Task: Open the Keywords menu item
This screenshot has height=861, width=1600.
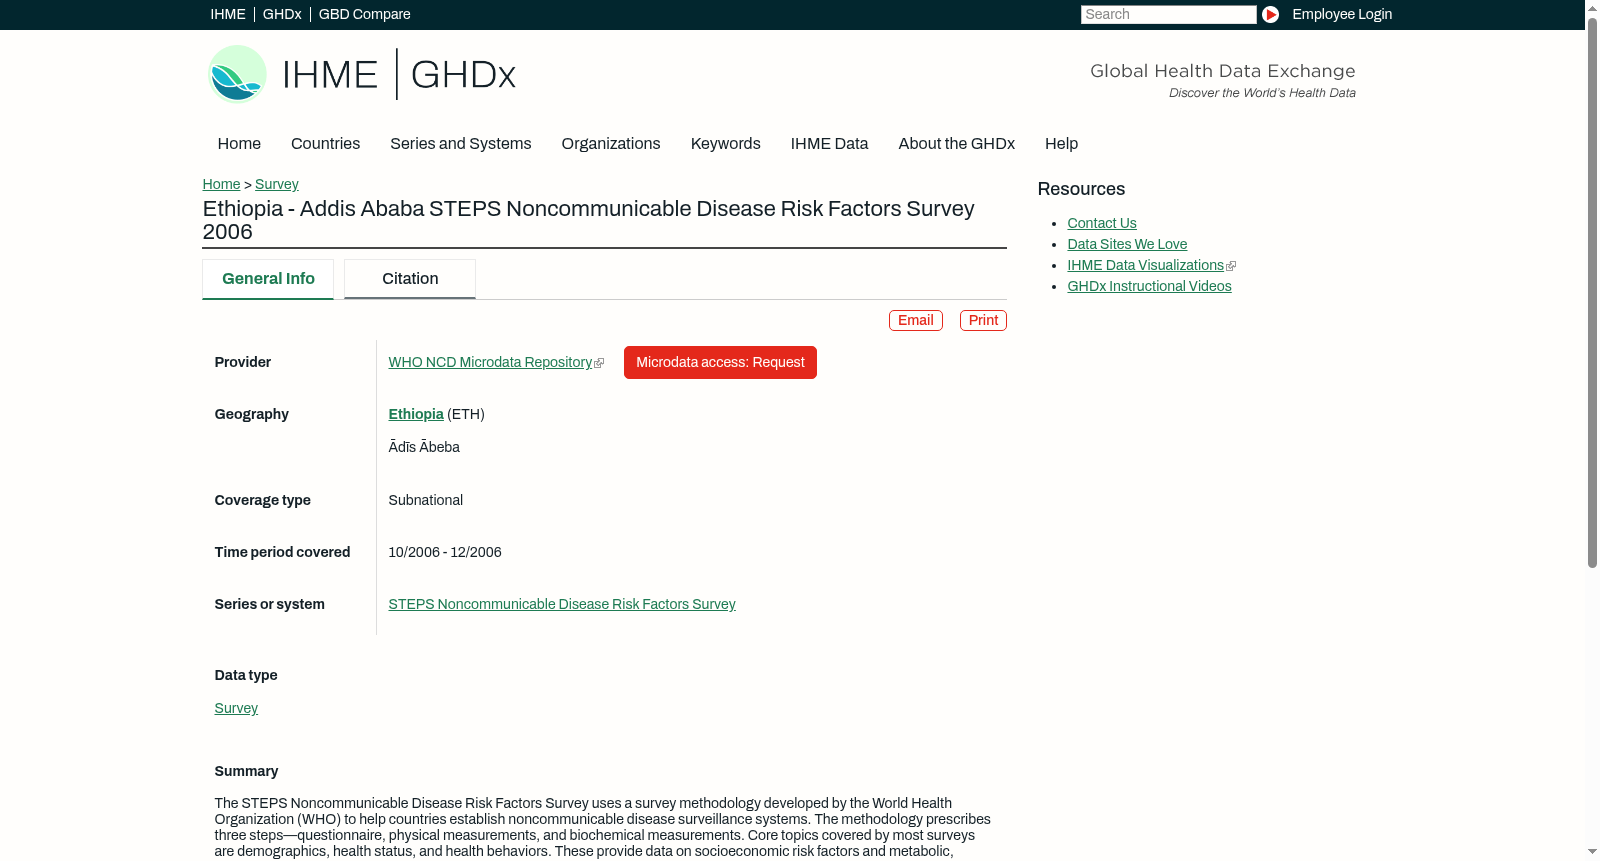Action: 726,143
